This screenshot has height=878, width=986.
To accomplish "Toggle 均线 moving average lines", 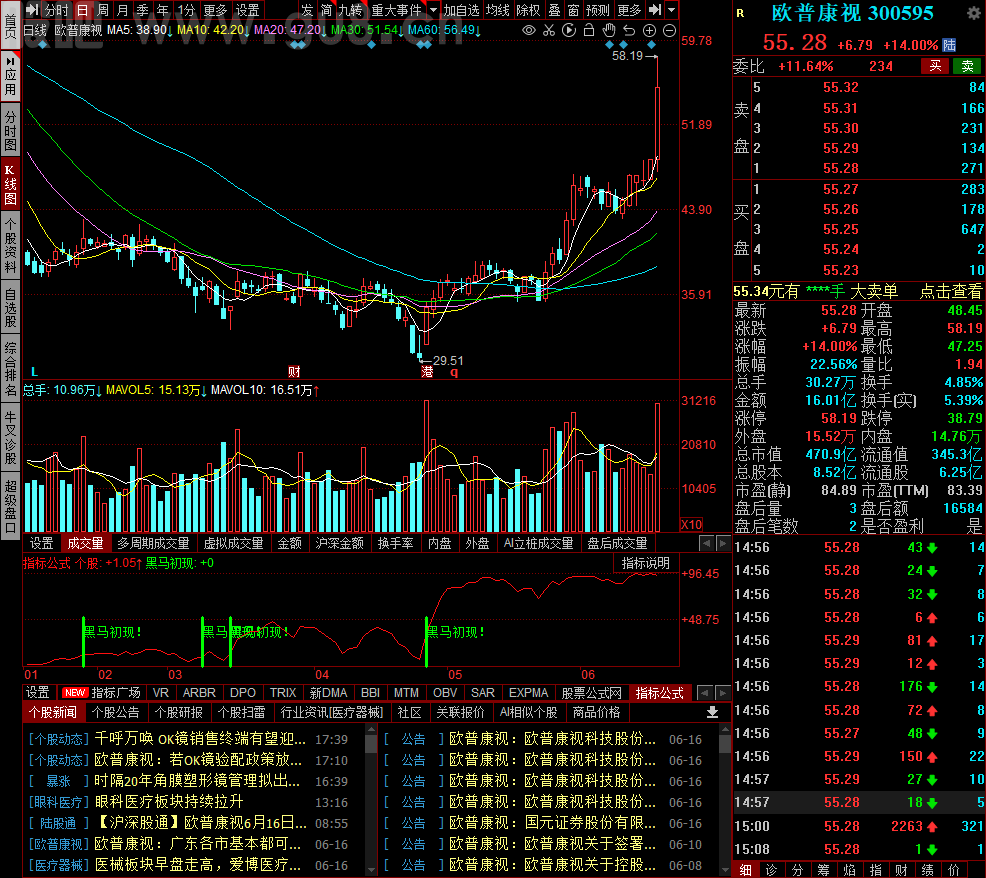I will click(x=497, y=10).
